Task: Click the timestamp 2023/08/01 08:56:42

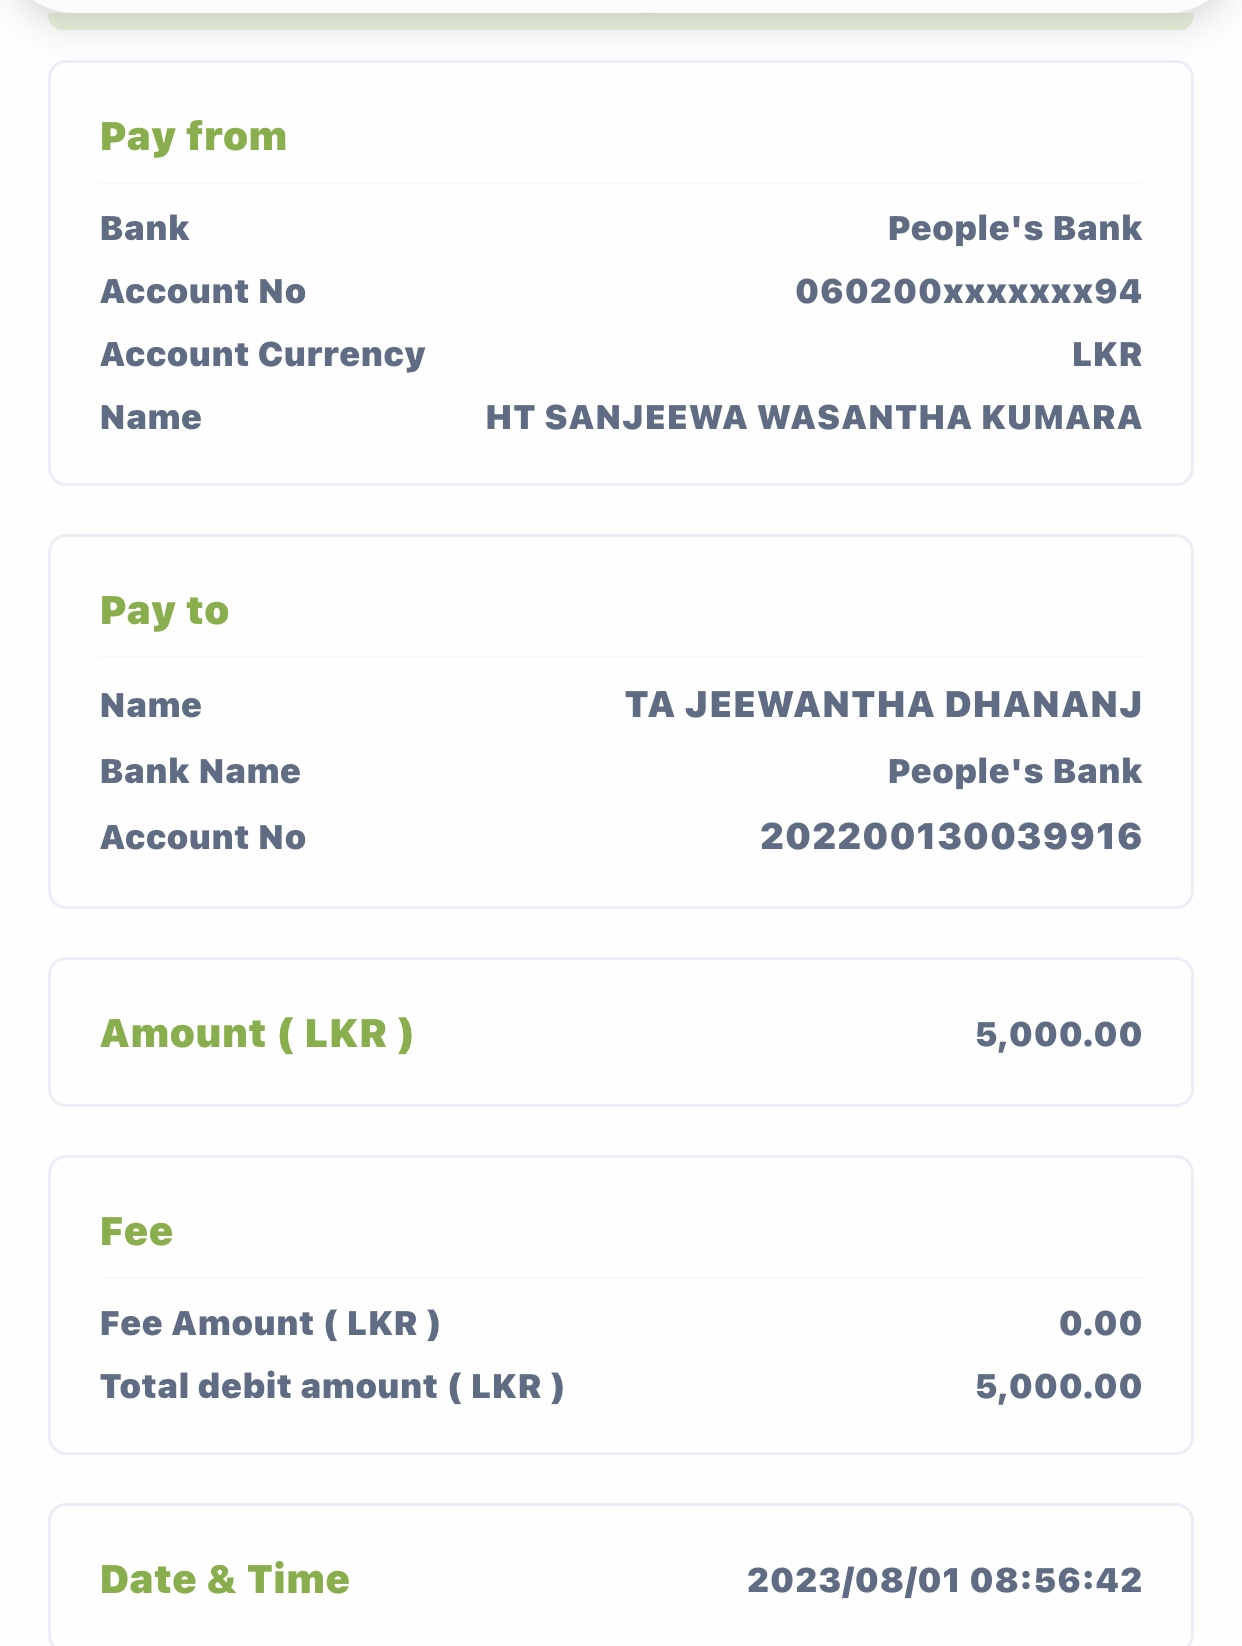Action: pos(944,1580)
